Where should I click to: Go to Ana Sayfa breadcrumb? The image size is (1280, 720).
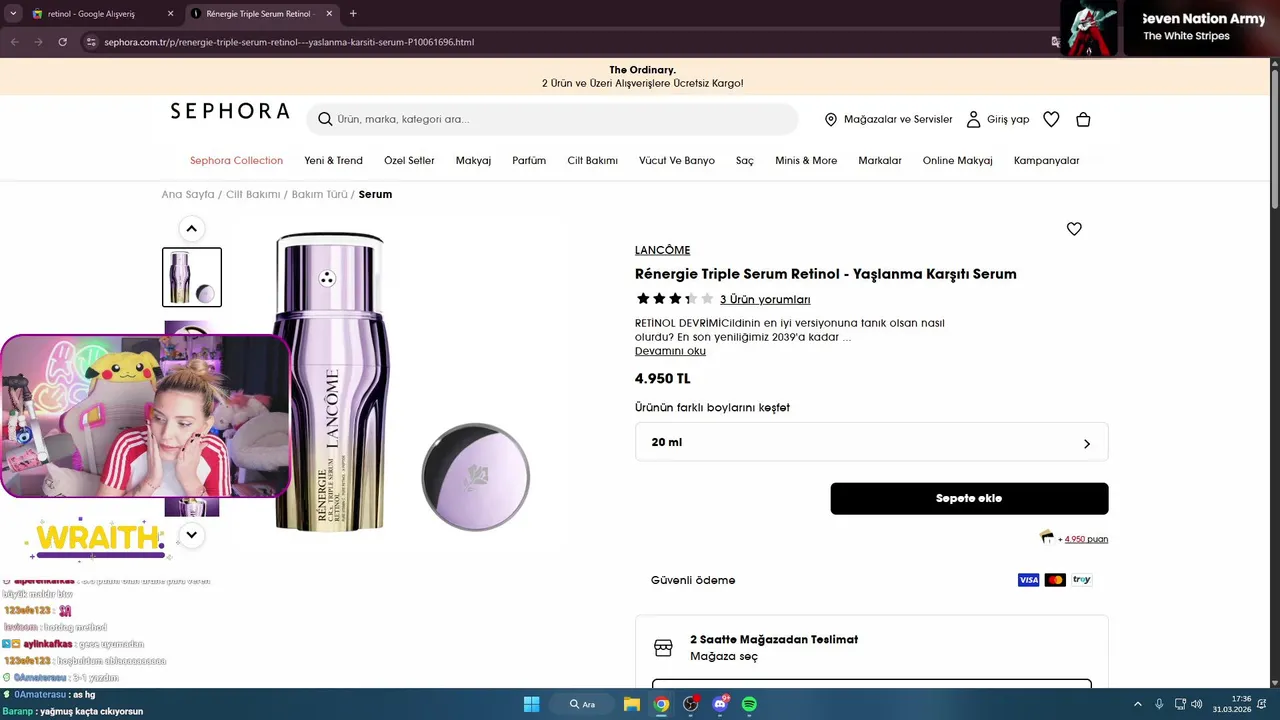(x=188, y=194)
